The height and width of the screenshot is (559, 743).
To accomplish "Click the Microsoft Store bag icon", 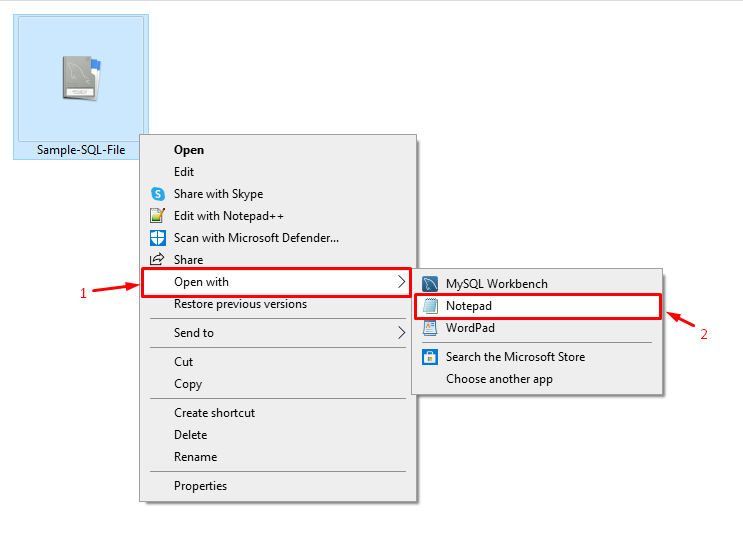I will tap(430, 357).
